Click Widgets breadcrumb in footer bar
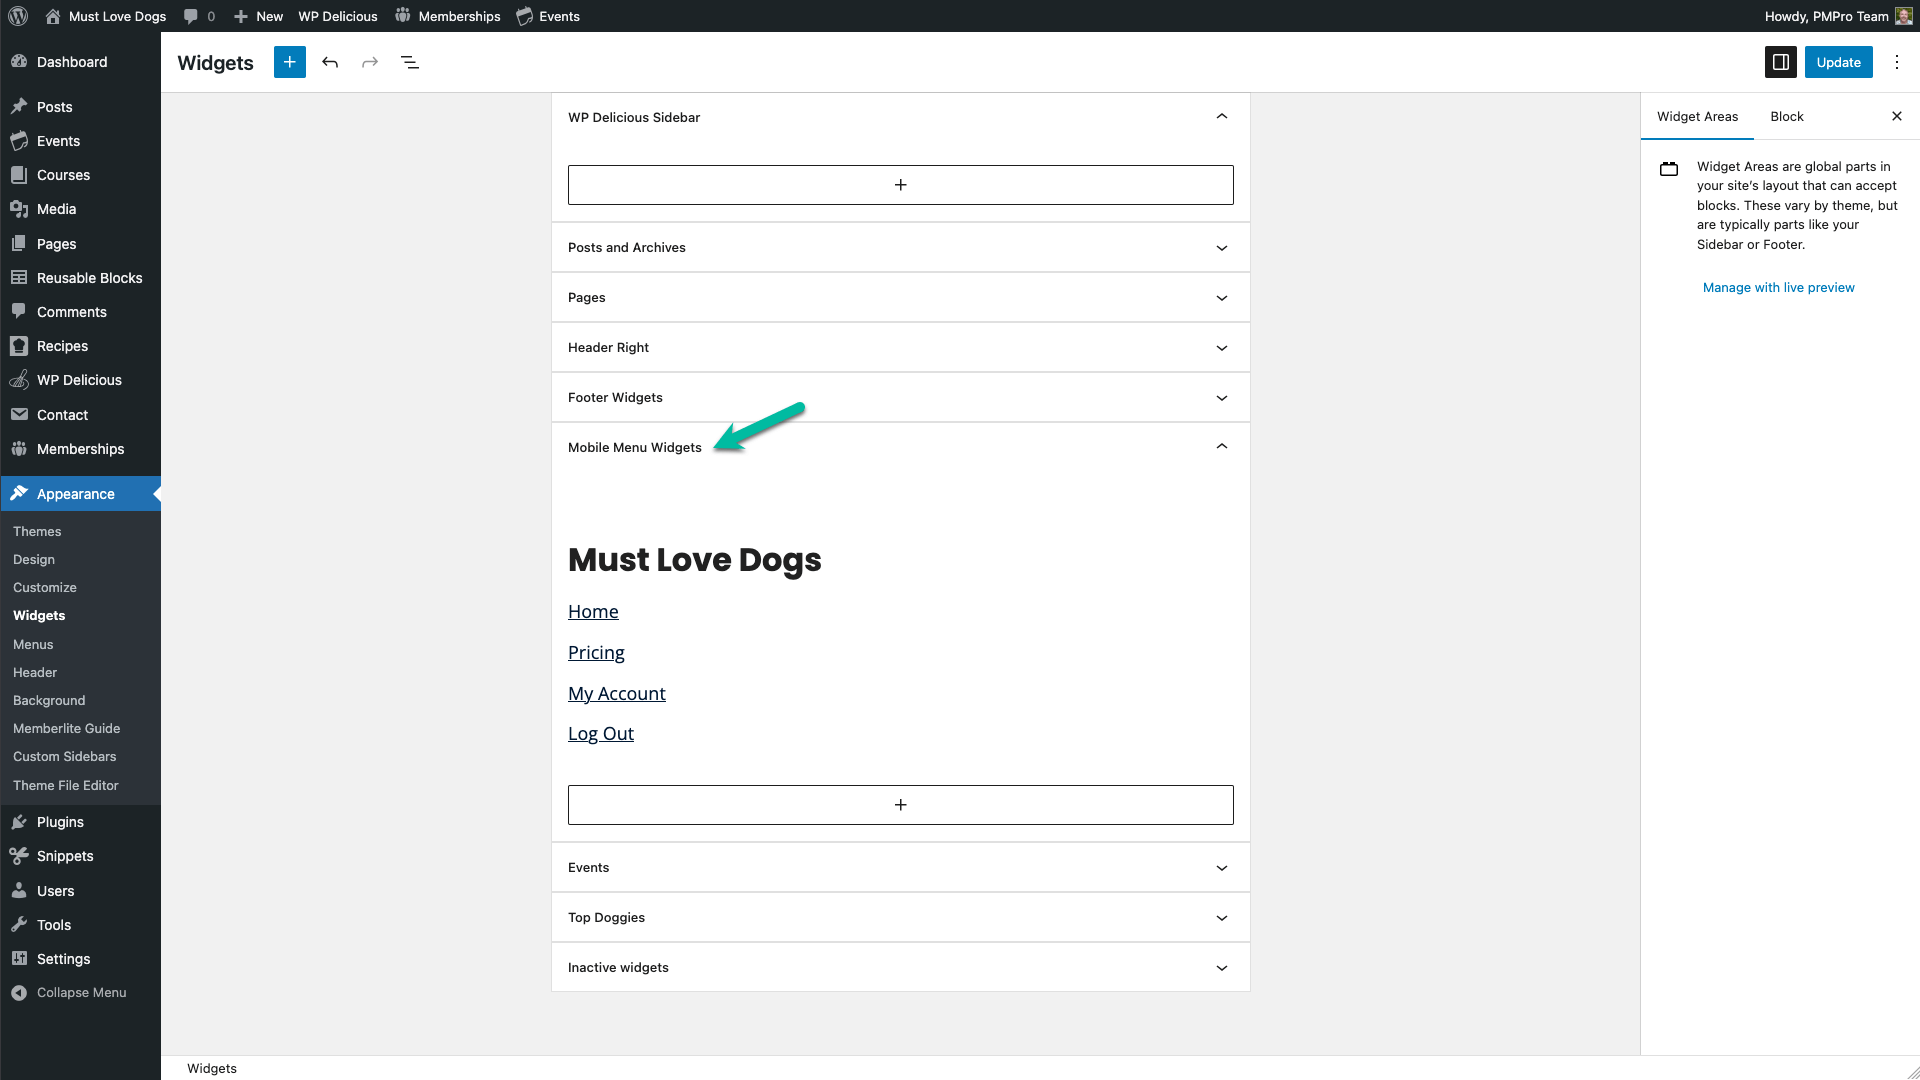Screen dimensions: 1920x1080 coord(212,1068)
